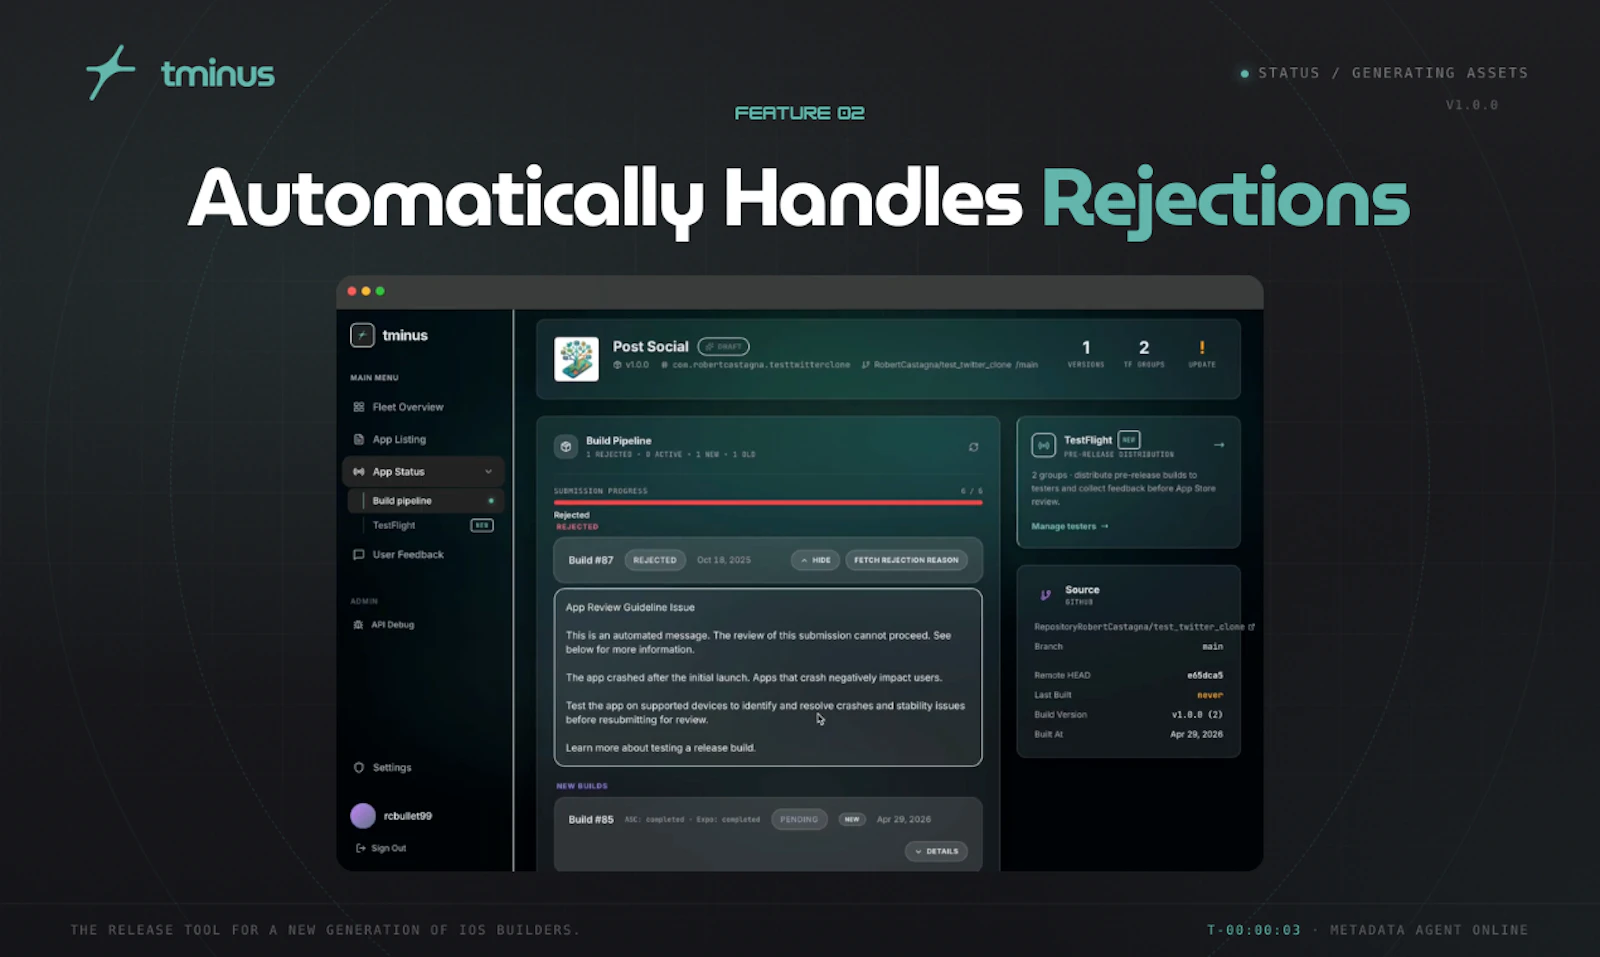Click the Post Social app icon thumbnail

[x=576, y=359]
